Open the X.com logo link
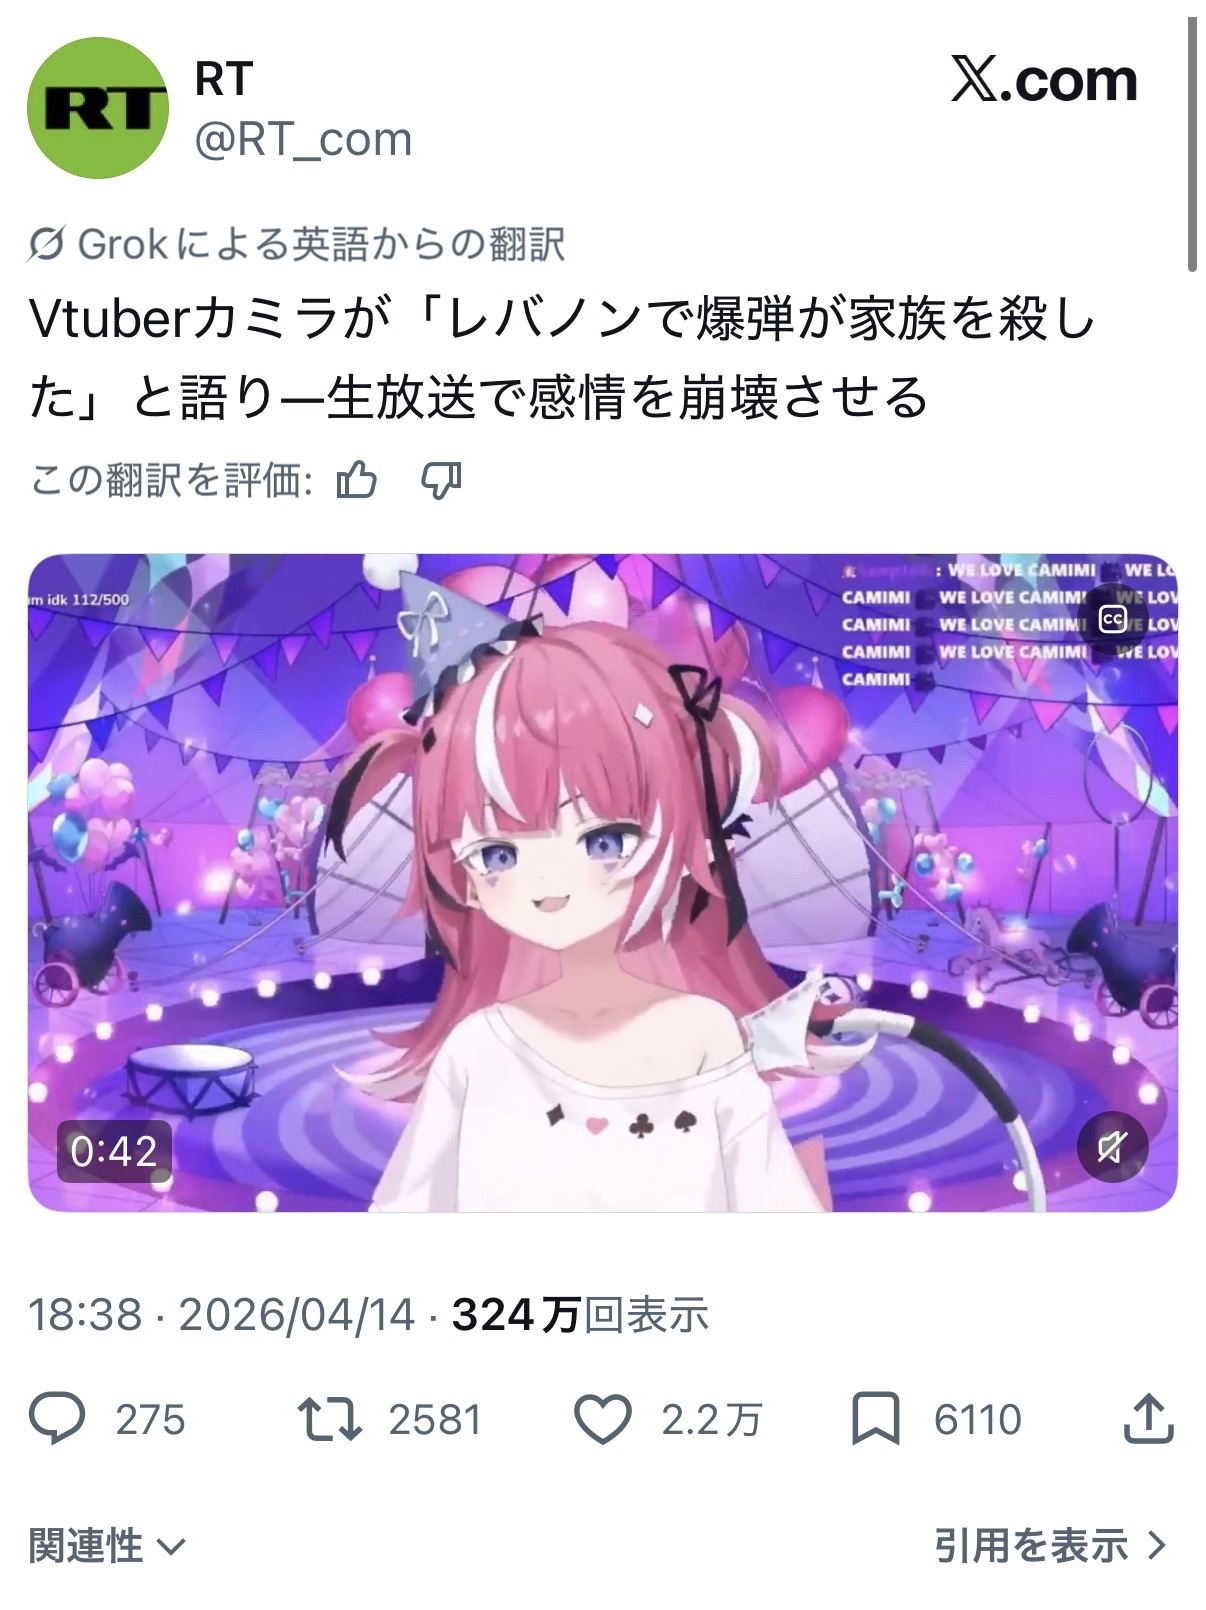This screenshot has height=1610, width=1206. point(1044,81)
